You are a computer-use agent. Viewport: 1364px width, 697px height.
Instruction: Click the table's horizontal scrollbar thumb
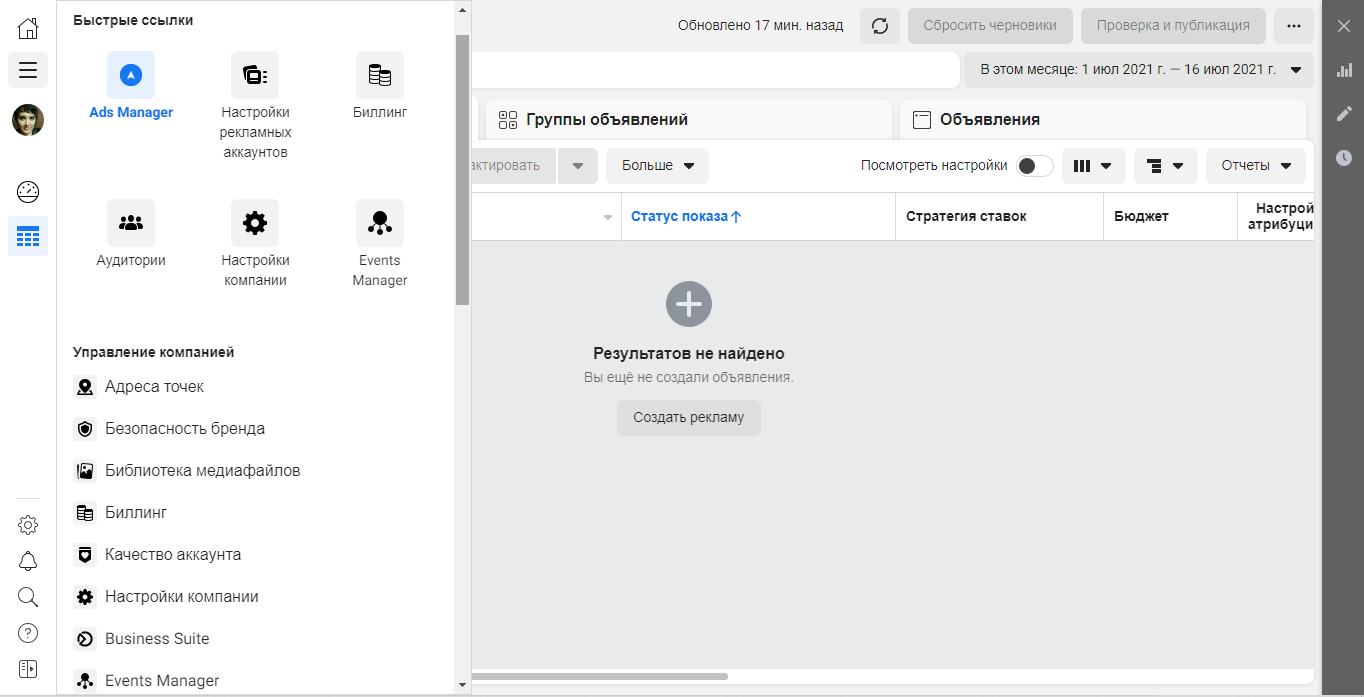[600, 677]
